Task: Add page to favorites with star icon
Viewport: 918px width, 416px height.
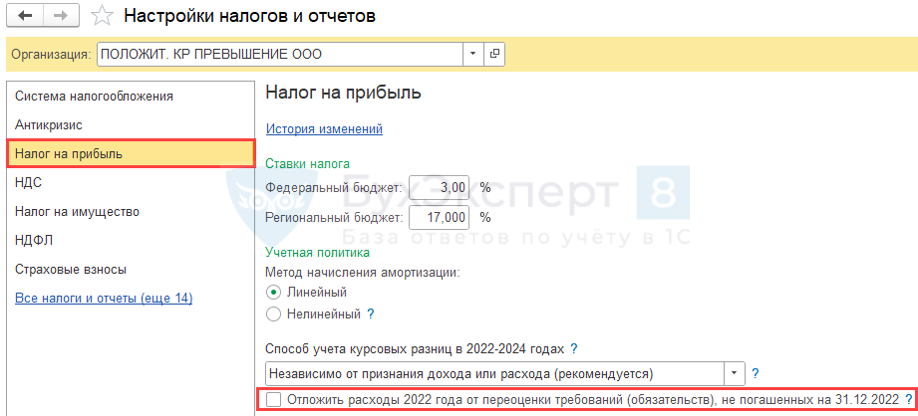Action: pyautogui.click(x=102, y=16)
